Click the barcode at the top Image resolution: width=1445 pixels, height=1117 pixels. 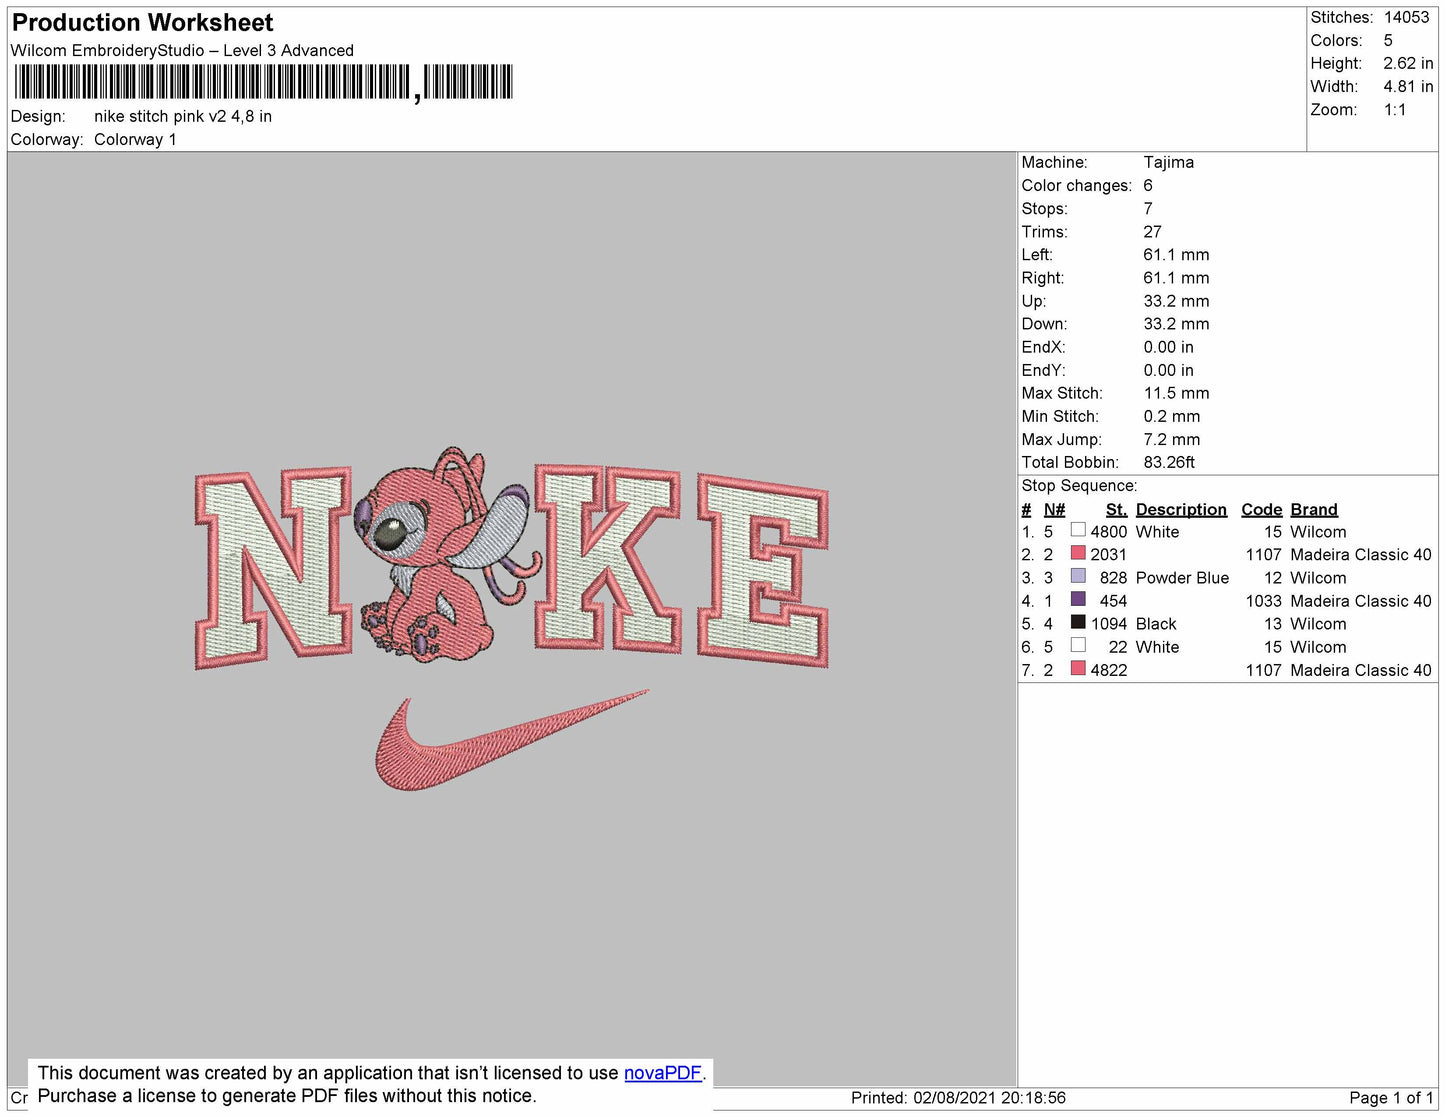pyautogui.click(x=263, y=82)
